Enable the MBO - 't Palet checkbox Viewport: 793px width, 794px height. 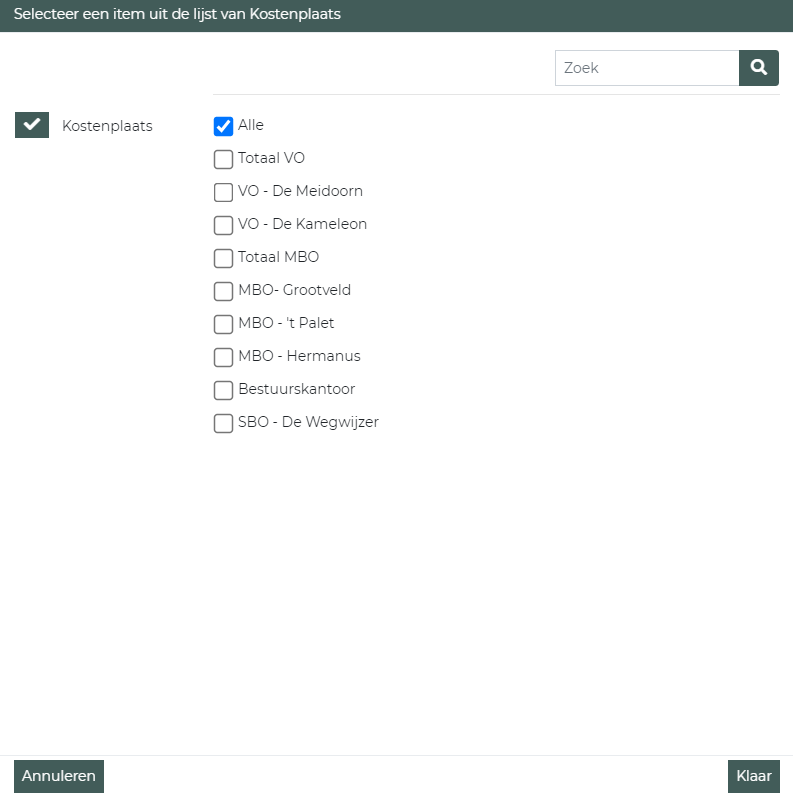tap(223, 324)
